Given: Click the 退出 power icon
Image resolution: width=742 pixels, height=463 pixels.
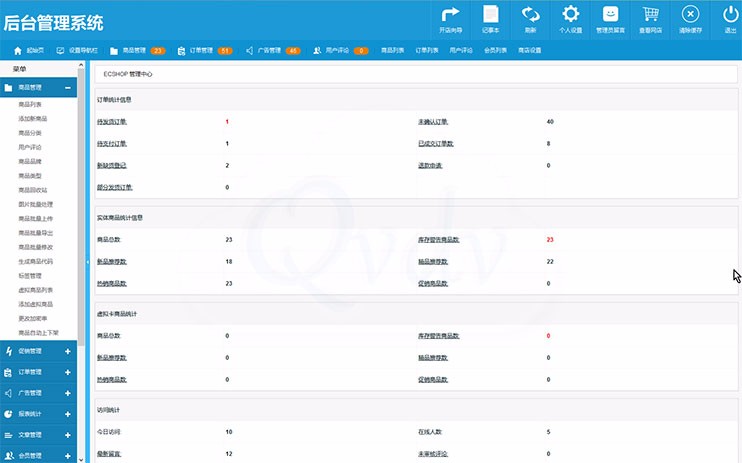Looking at the screenshot, I should pos(730,14).
